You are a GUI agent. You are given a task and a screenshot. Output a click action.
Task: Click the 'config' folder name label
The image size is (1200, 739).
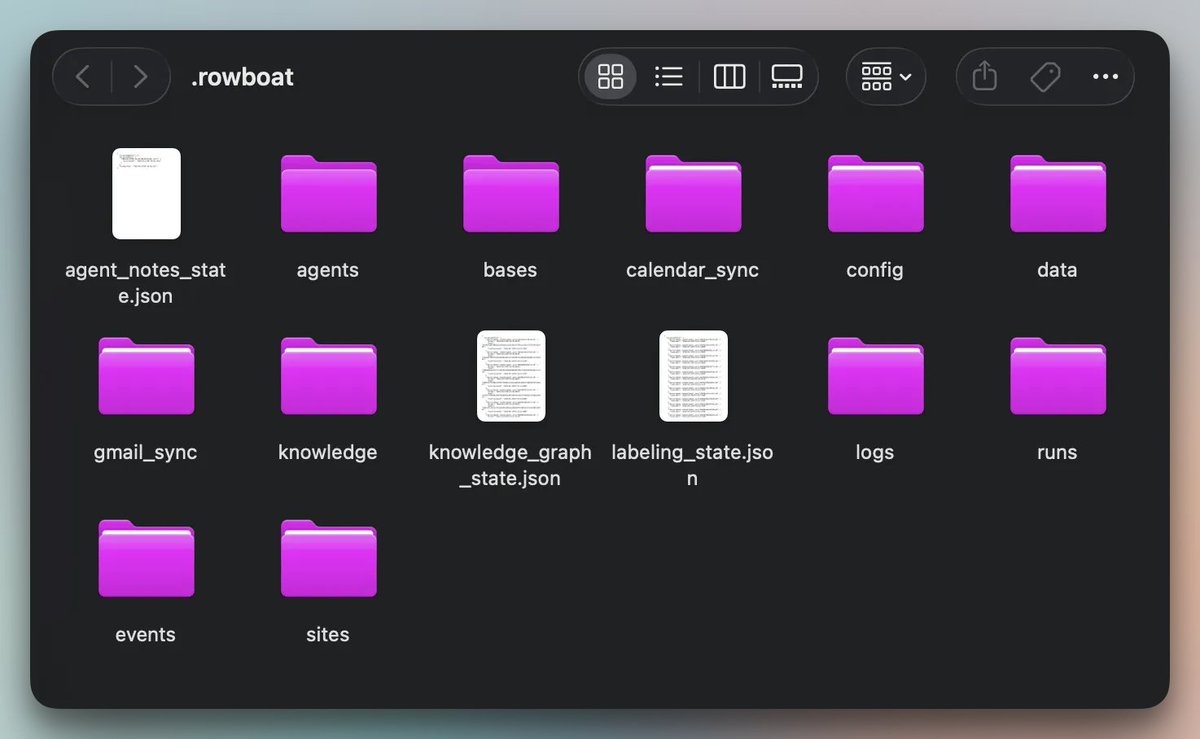pyautogui.click(x=875, y=270)
